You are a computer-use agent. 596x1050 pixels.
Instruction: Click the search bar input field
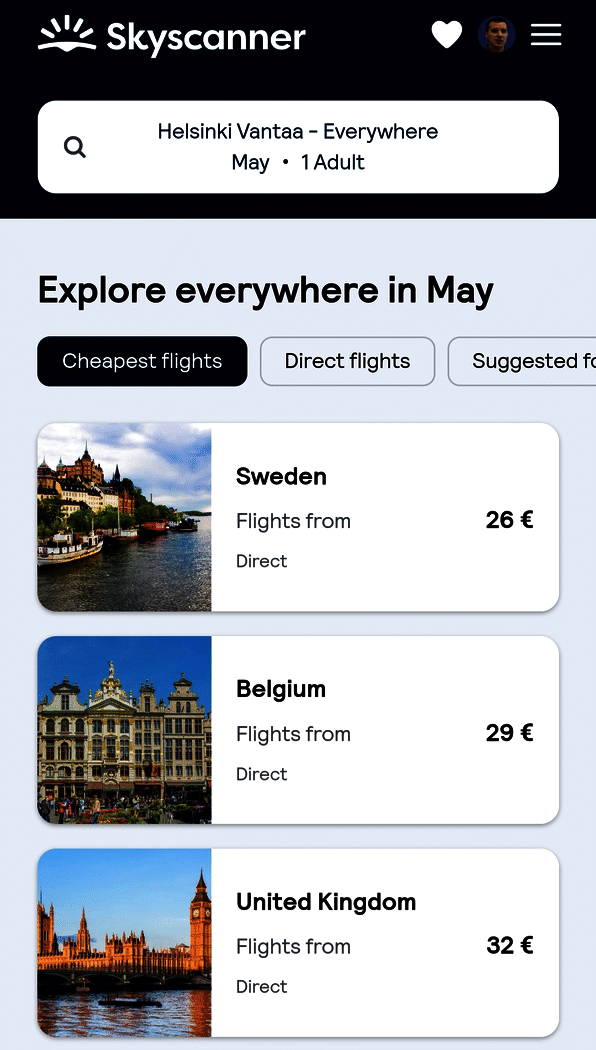click(297, 146)
